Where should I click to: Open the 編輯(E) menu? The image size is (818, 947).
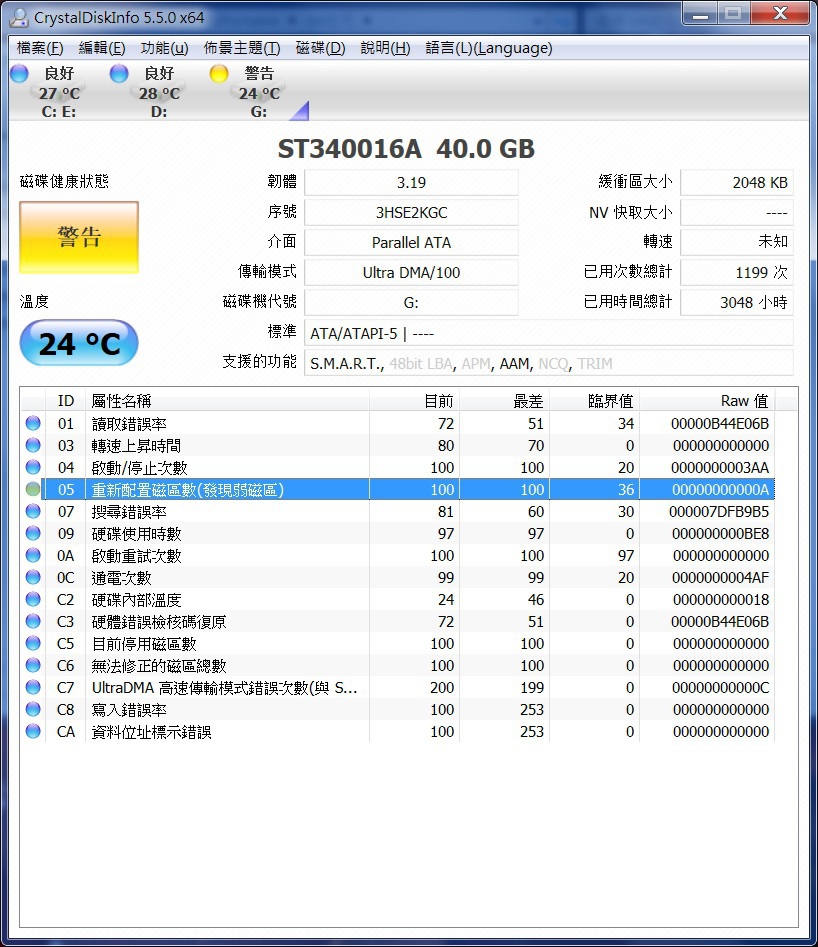[102, 48]
